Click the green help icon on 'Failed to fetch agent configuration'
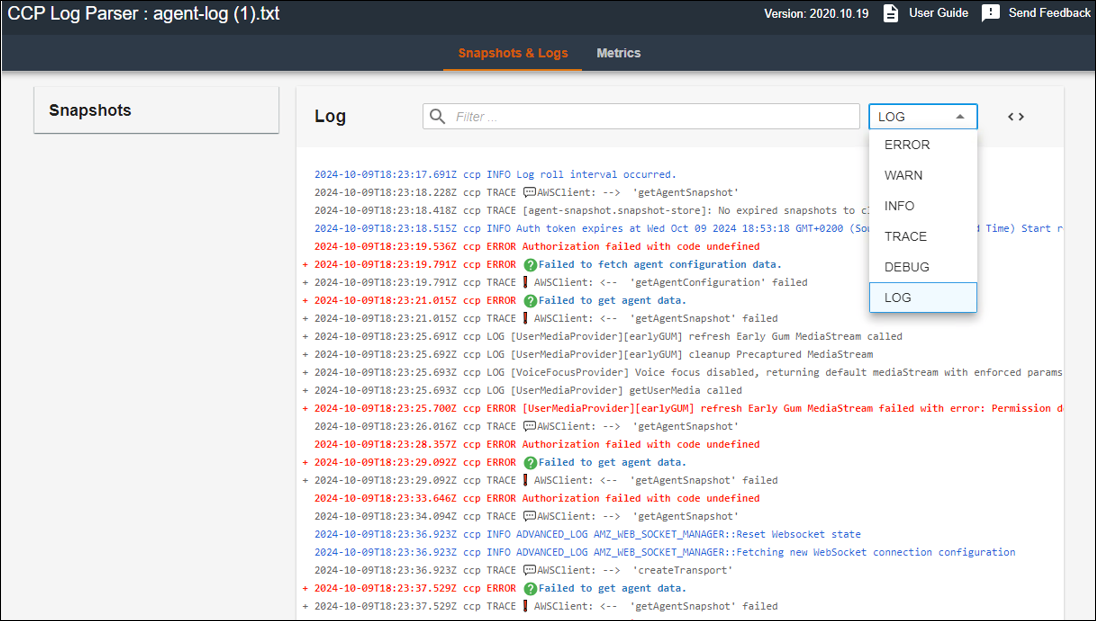This screenshot has width=1096, height=621. click(530, 264)
